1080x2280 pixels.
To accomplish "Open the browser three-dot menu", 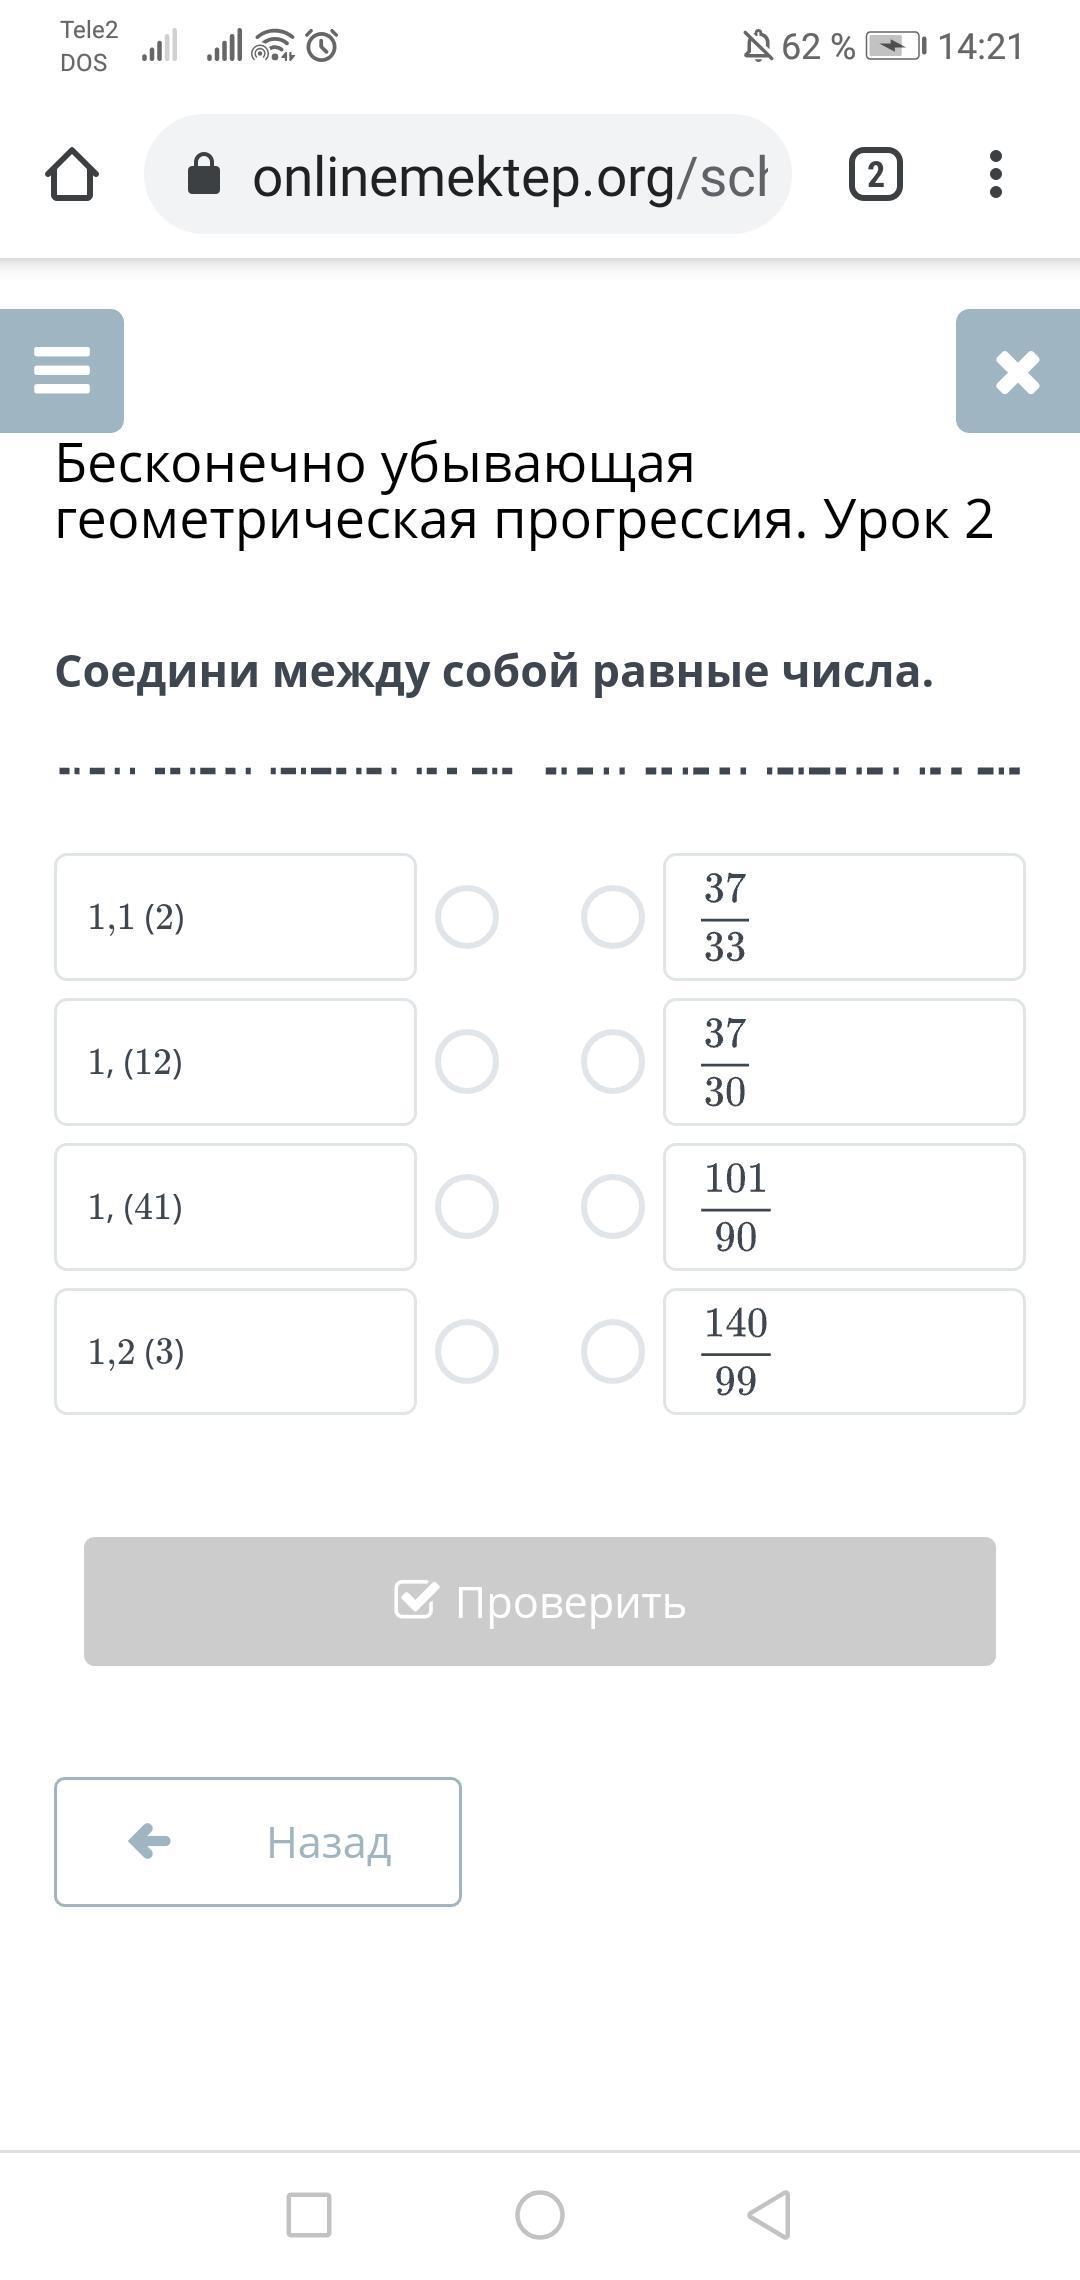I will click(995, 175).
